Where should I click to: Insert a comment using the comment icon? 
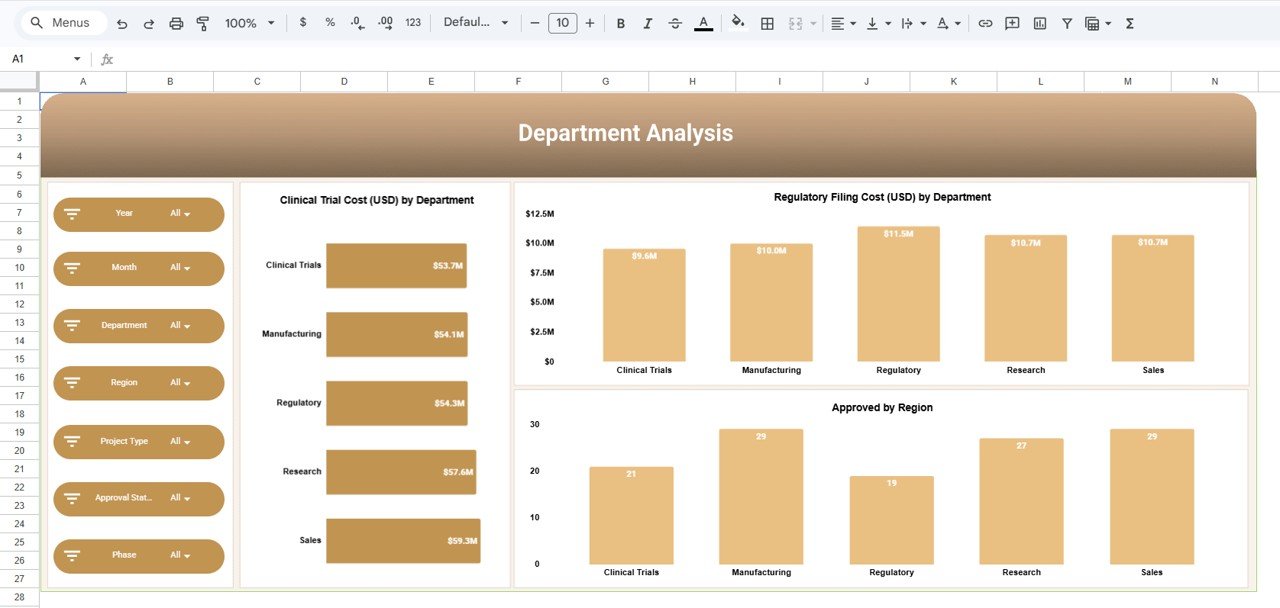tap(1012, 22)
